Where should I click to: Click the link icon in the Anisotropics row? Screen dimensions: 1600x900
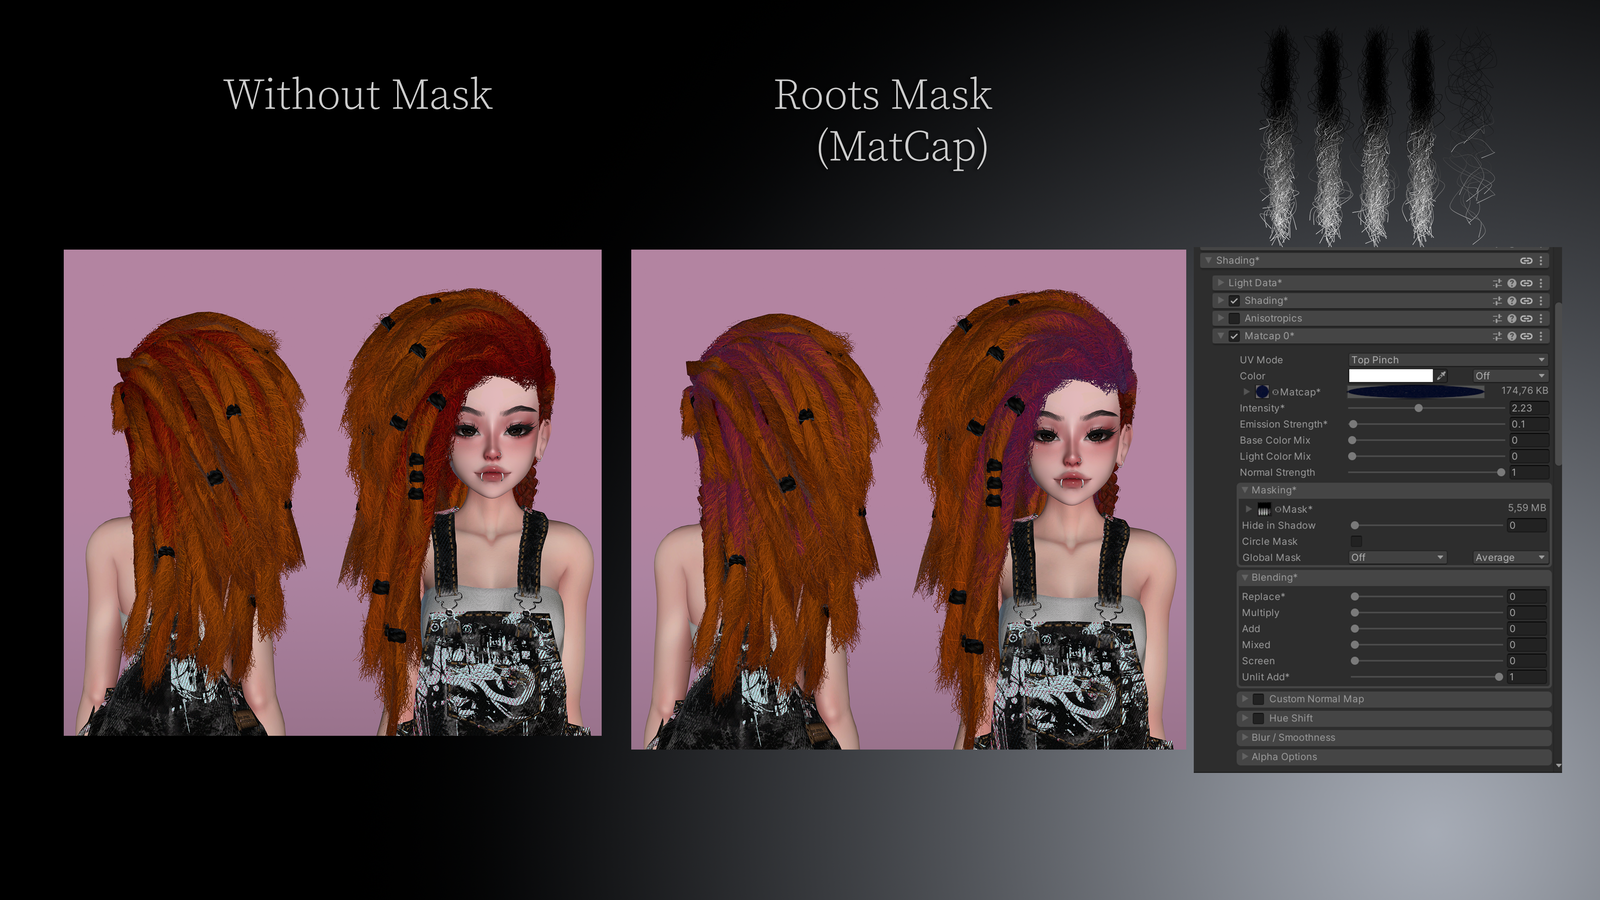tap(1526, 319)
